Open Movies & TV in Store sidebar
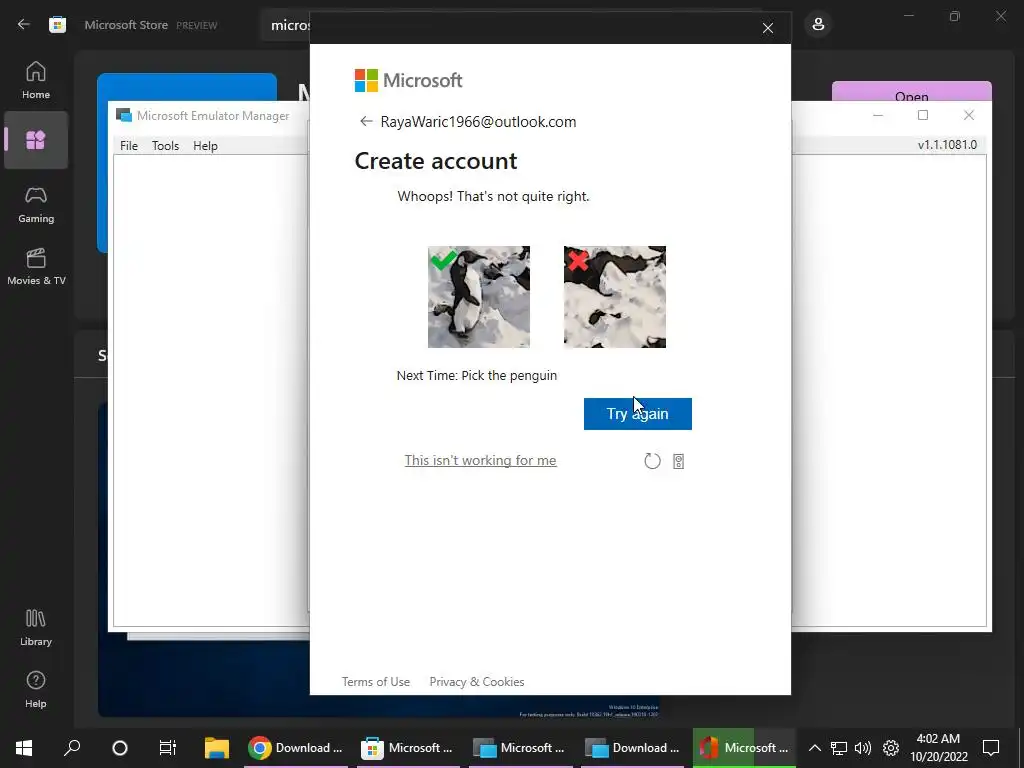1024x768 pixels. [36, 266]
